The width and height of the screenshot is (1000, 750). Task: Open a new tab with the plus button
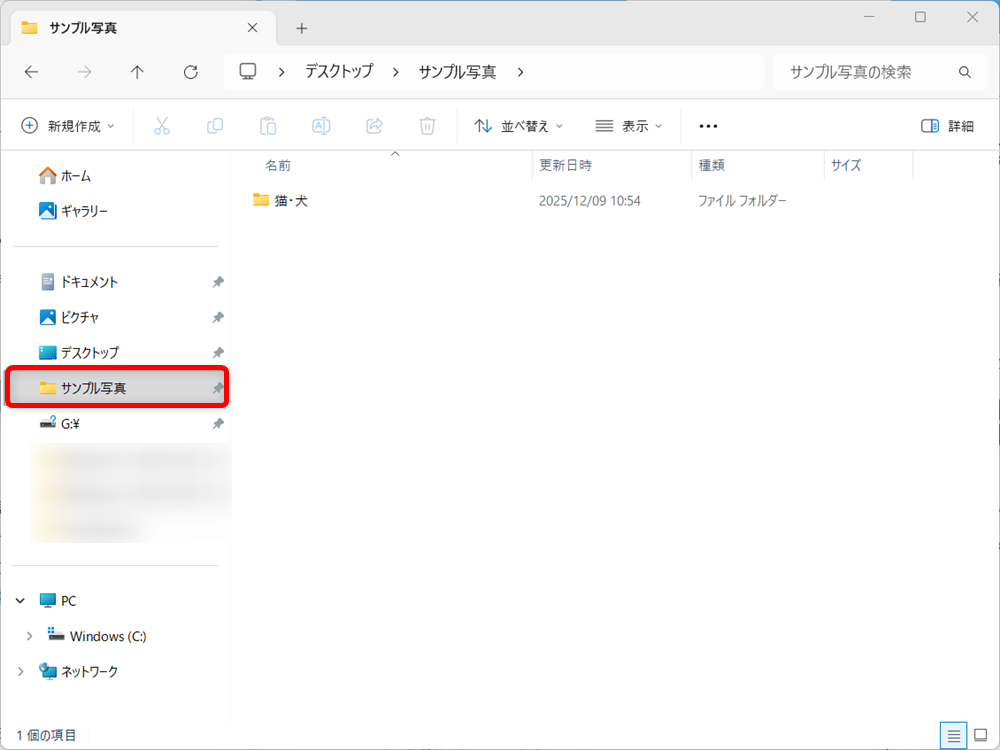click(x=301, y=29)
